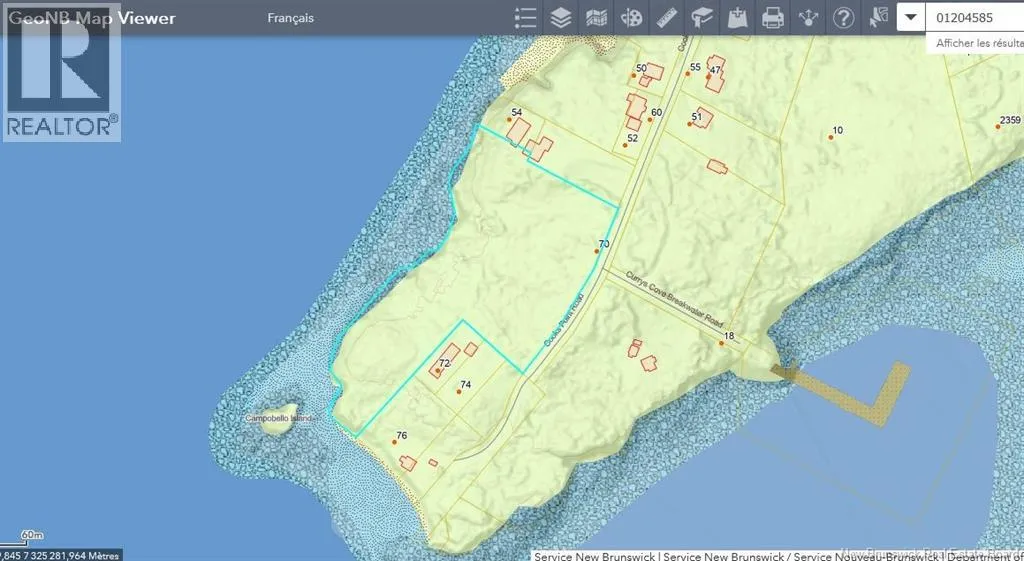Click the printer icon

772,17
